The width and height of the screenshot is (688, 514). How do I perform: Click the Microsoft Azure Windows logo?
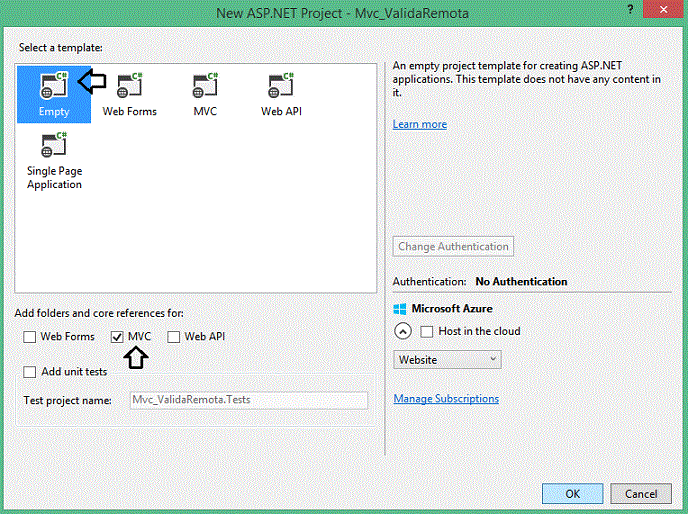400,309
